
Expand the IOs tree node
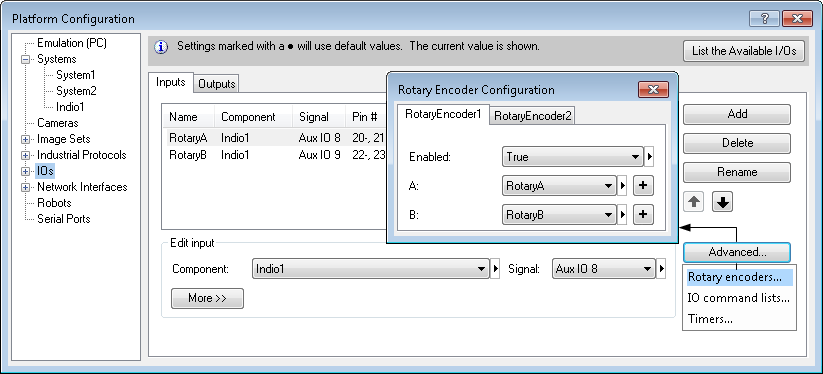pos(25,172)
